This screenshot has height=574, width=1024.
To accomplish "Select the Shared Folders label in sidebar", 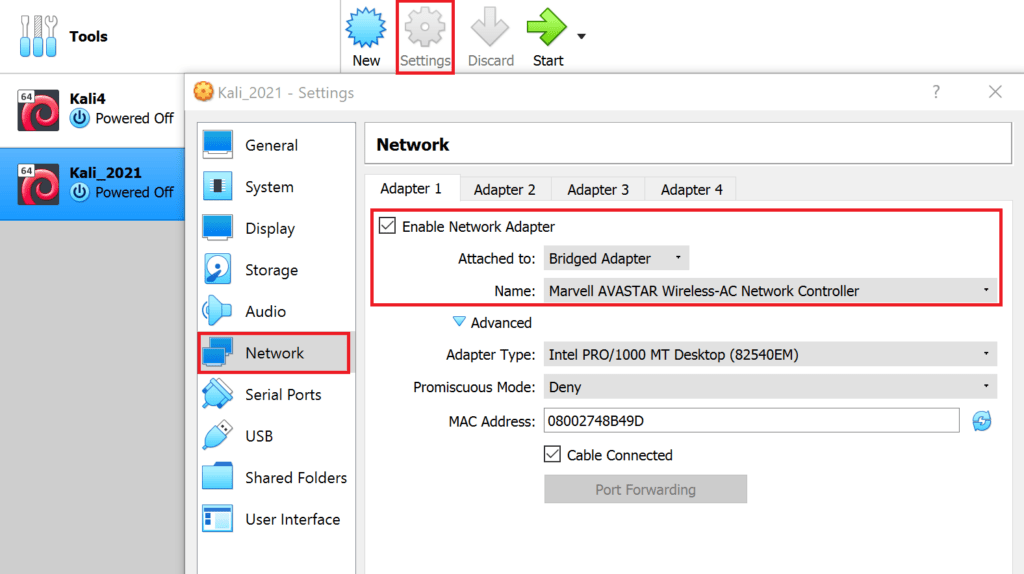I will (296, 478).
